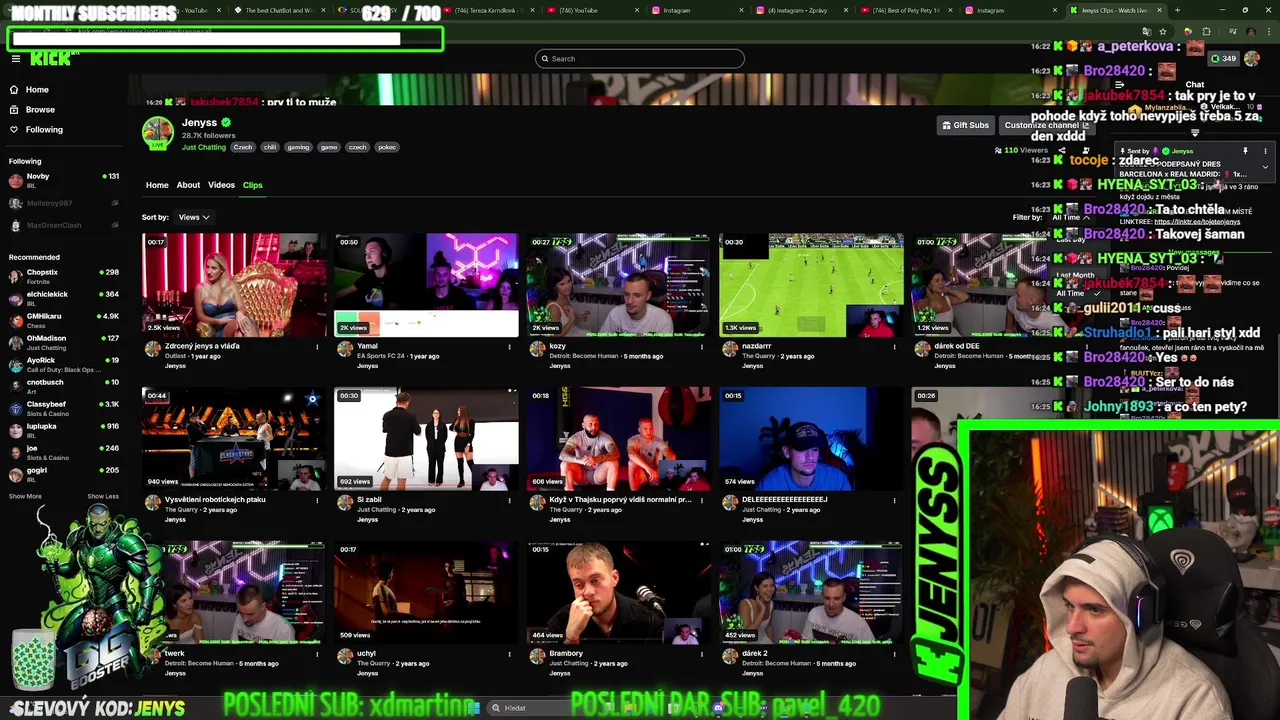Open the Browse sidebar item
The width and height of the screenshot is (1280, 720).
[40, 109]
